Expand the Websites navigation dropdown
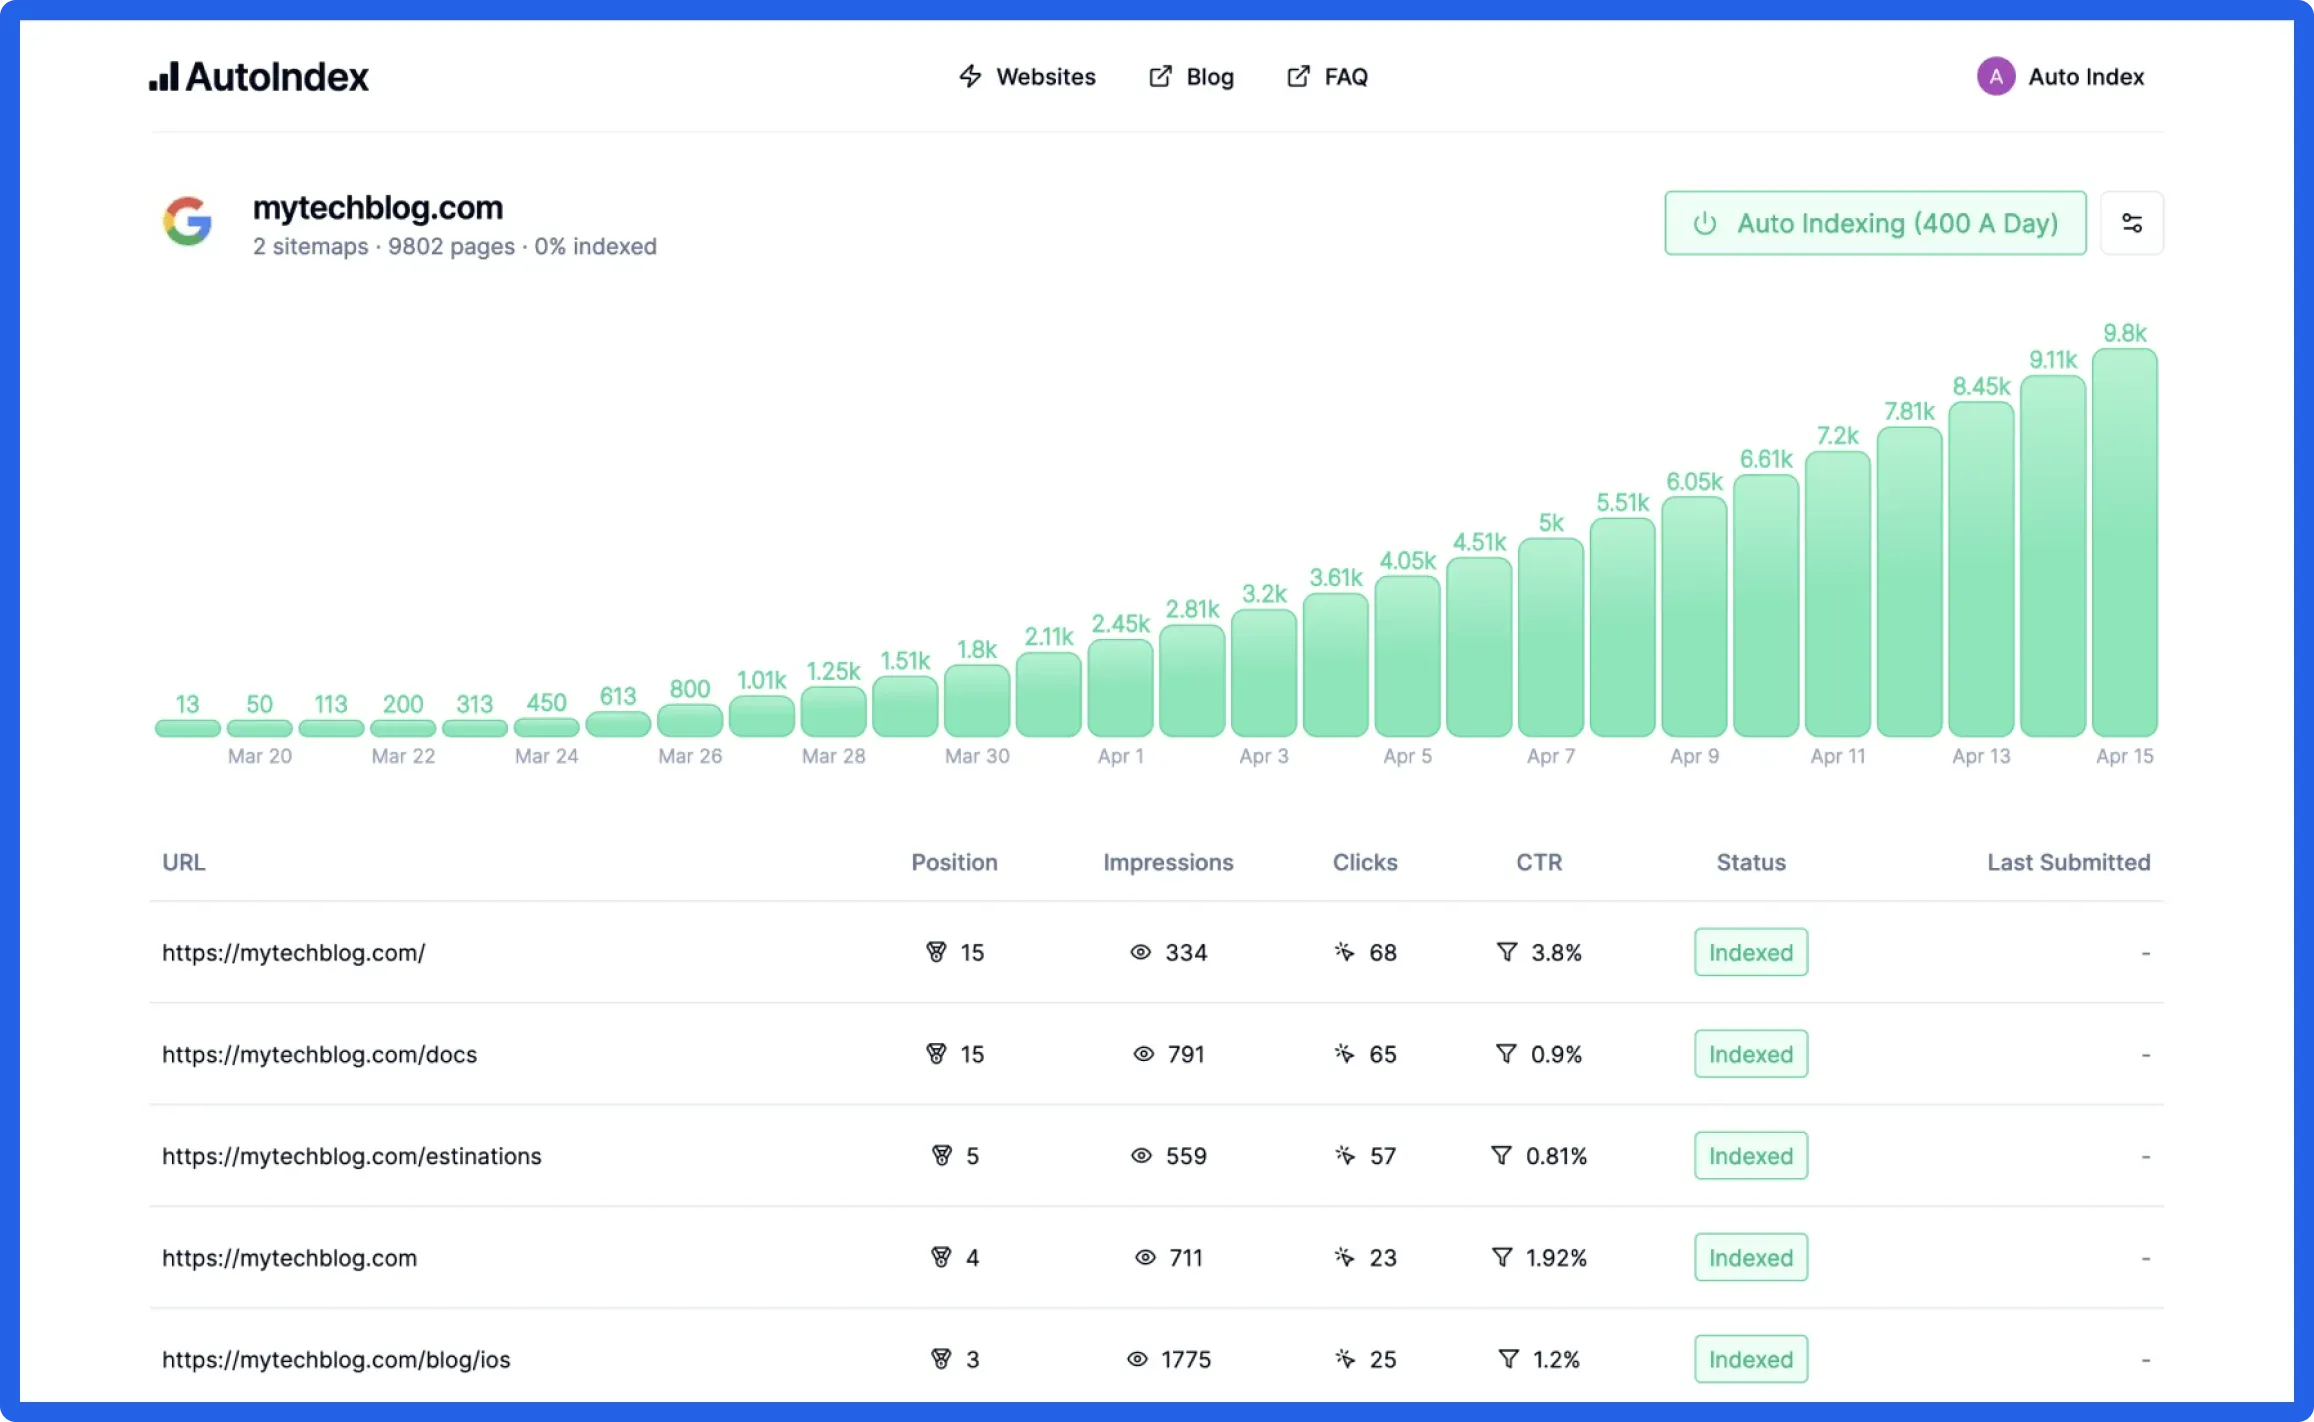 click(1028, 76)
